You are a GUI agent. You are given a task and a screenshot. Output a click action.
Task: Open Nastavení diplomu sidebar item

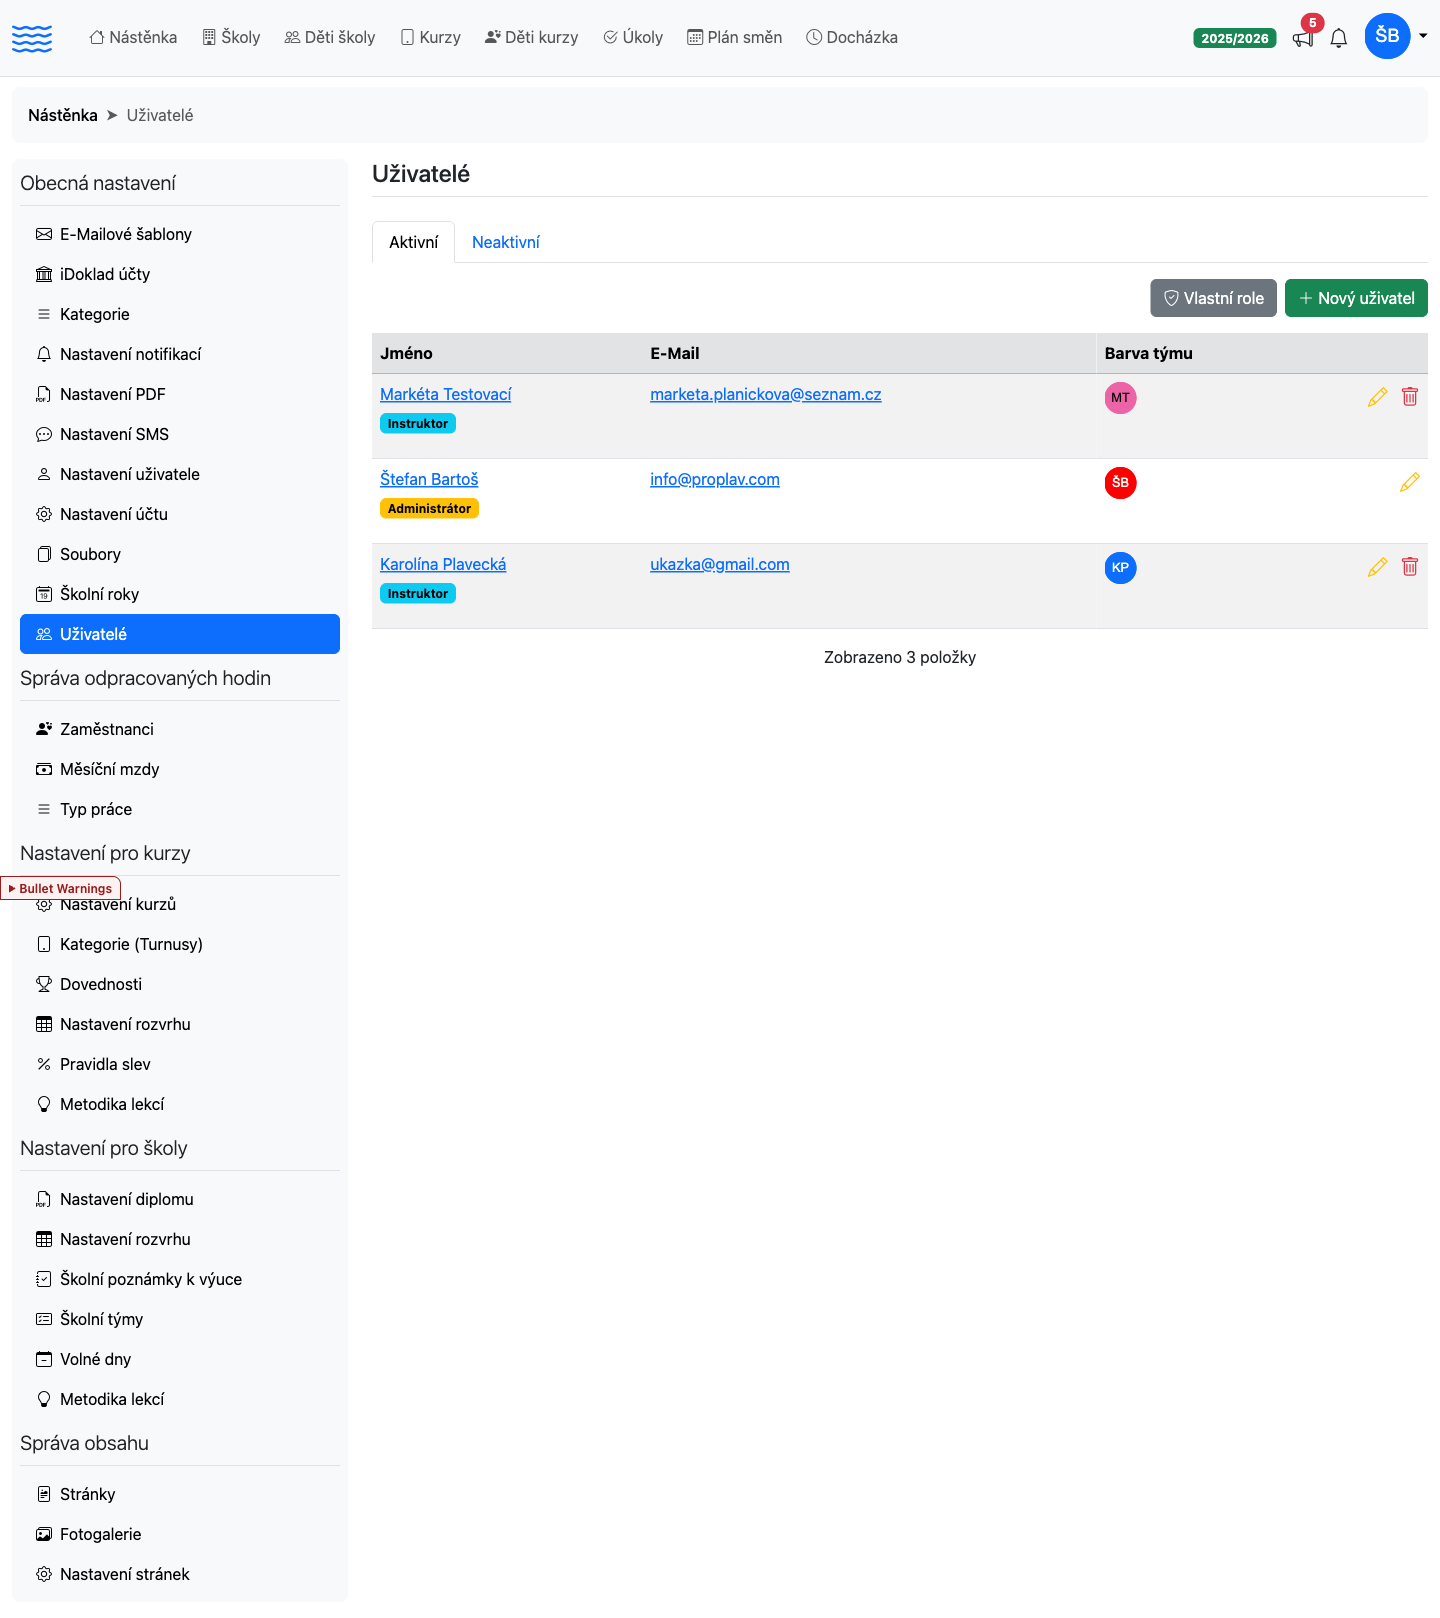coord(180,1199)
